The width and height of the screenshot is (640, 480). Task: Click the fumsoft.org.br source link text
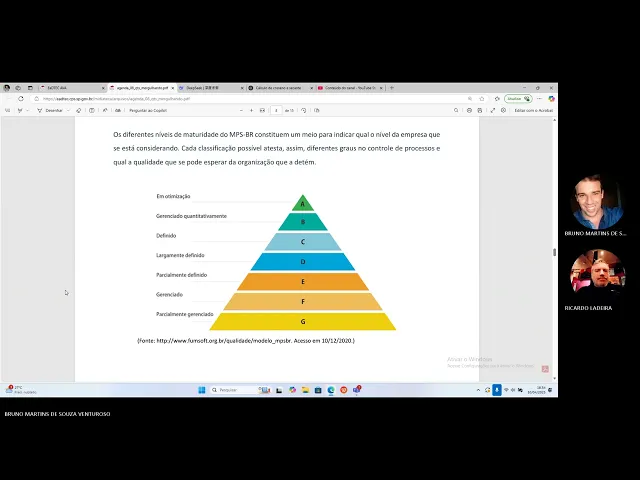coord(224,340)
